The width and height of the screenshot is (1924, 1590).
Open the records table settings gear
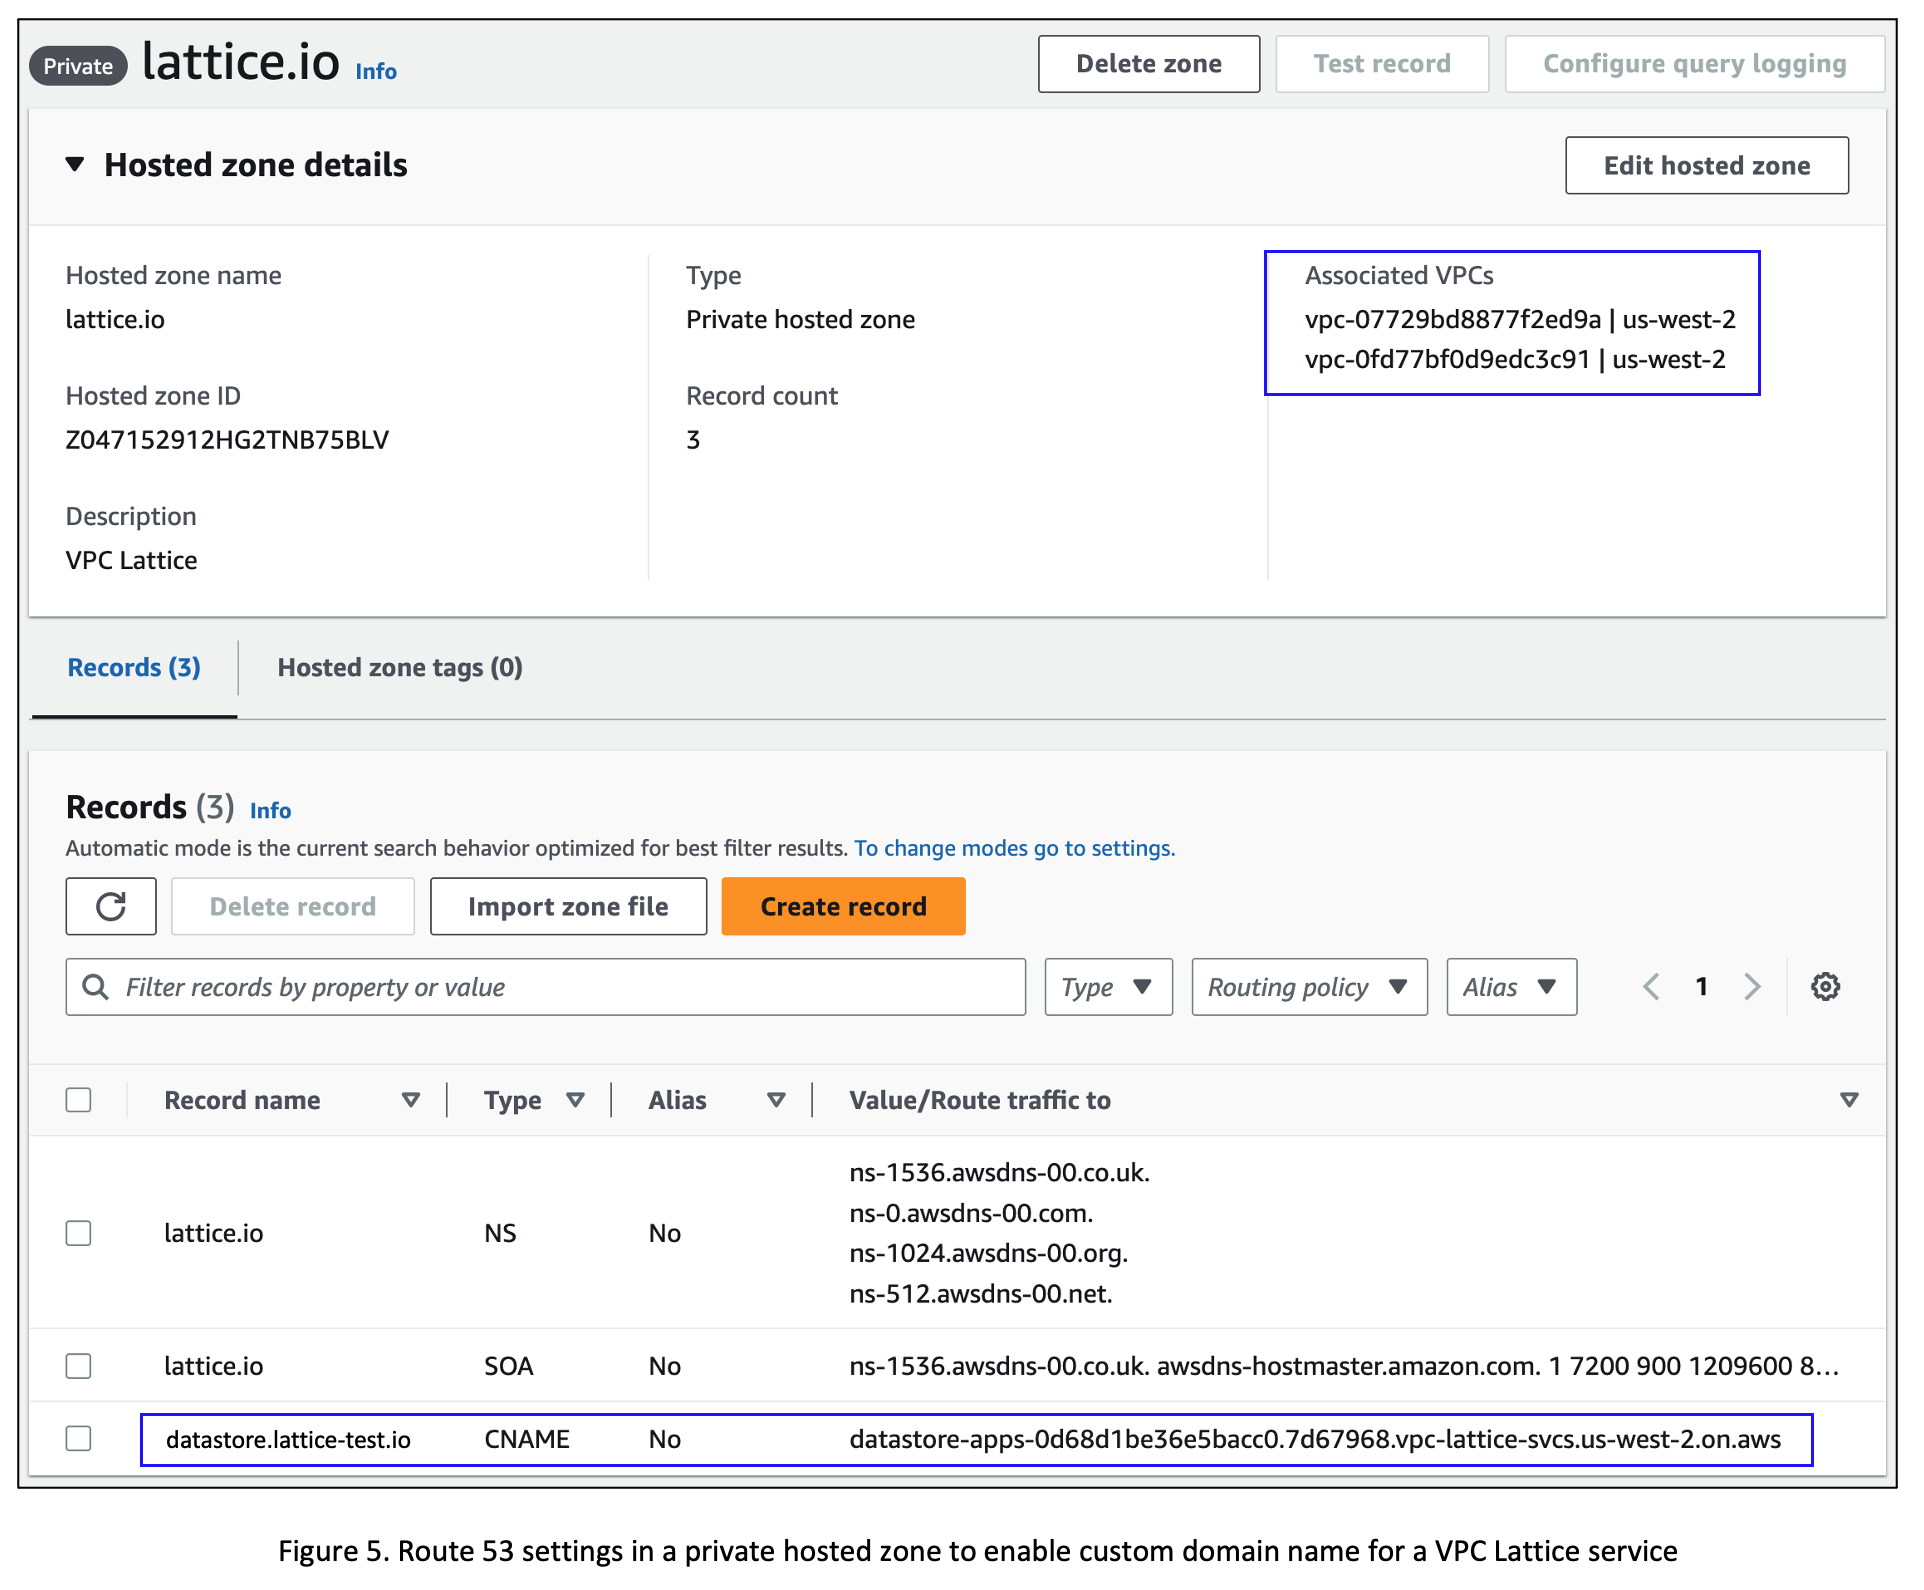click(1825, 987)
